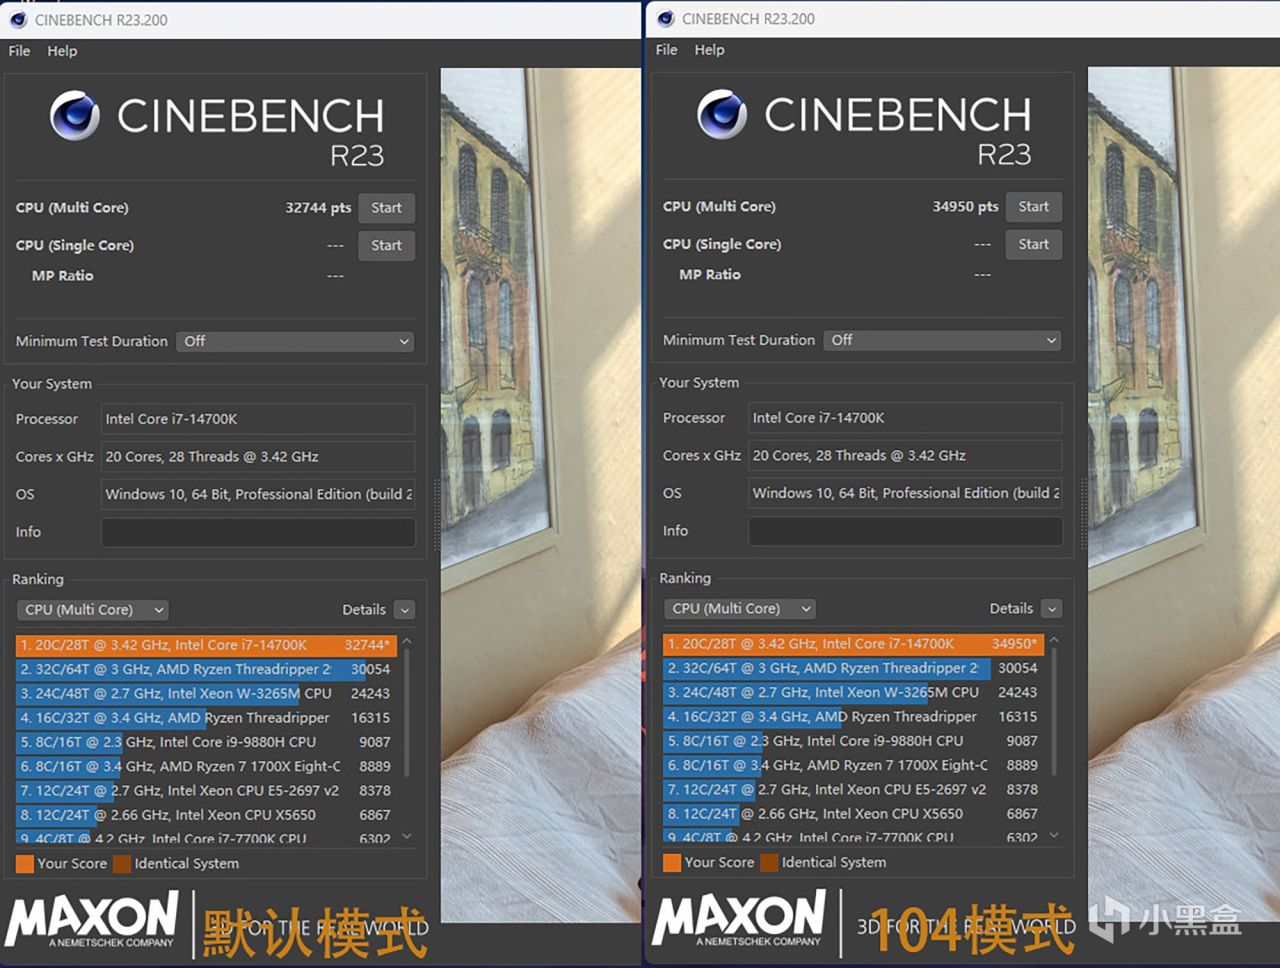Open Minimum Test Duration dropdown in left window
1280x968 pixels.
[x=295, y=341]
